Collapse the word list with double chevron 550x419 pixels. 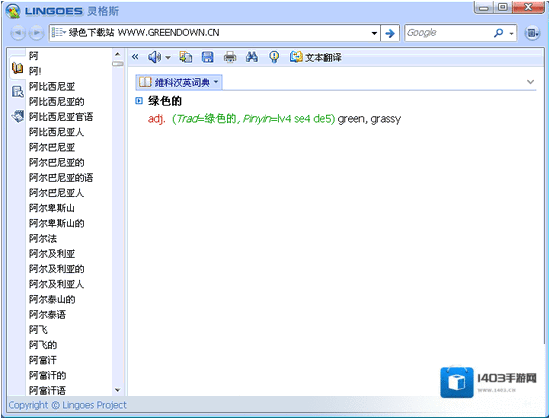135,56
